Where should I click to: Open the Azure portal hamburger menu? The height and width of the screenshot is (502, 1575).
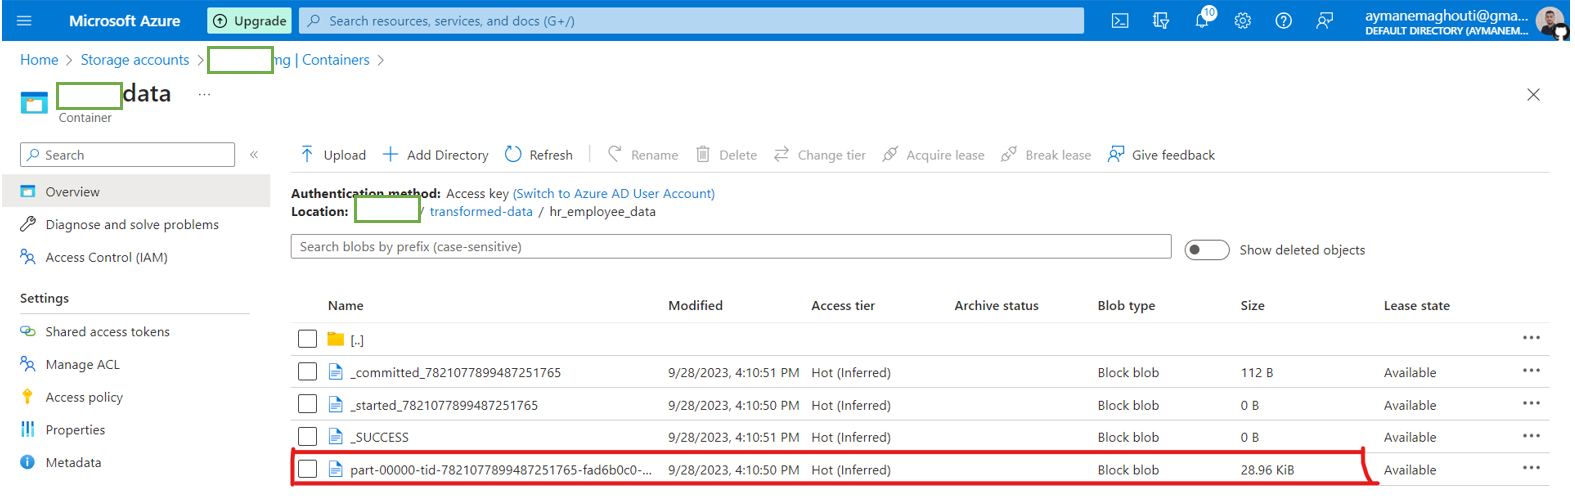pos(25,21)
